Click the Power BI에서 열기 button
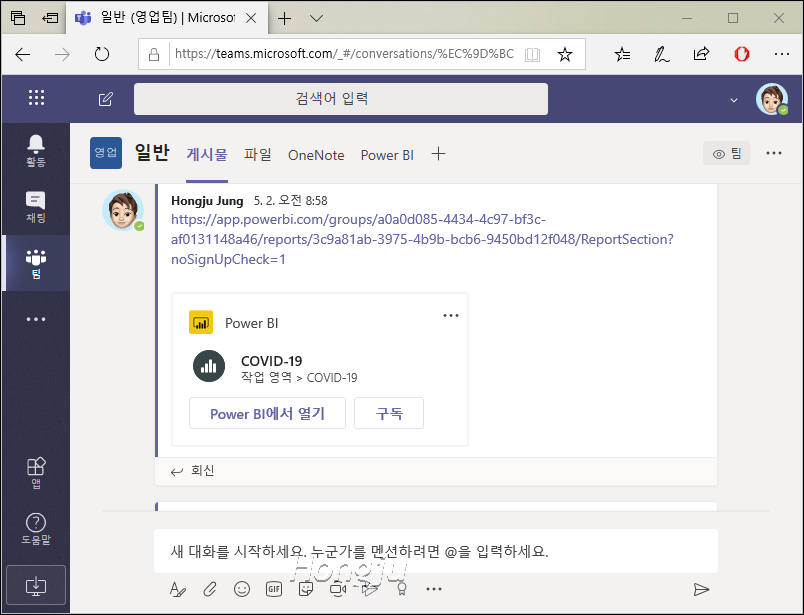 point(267,413)
